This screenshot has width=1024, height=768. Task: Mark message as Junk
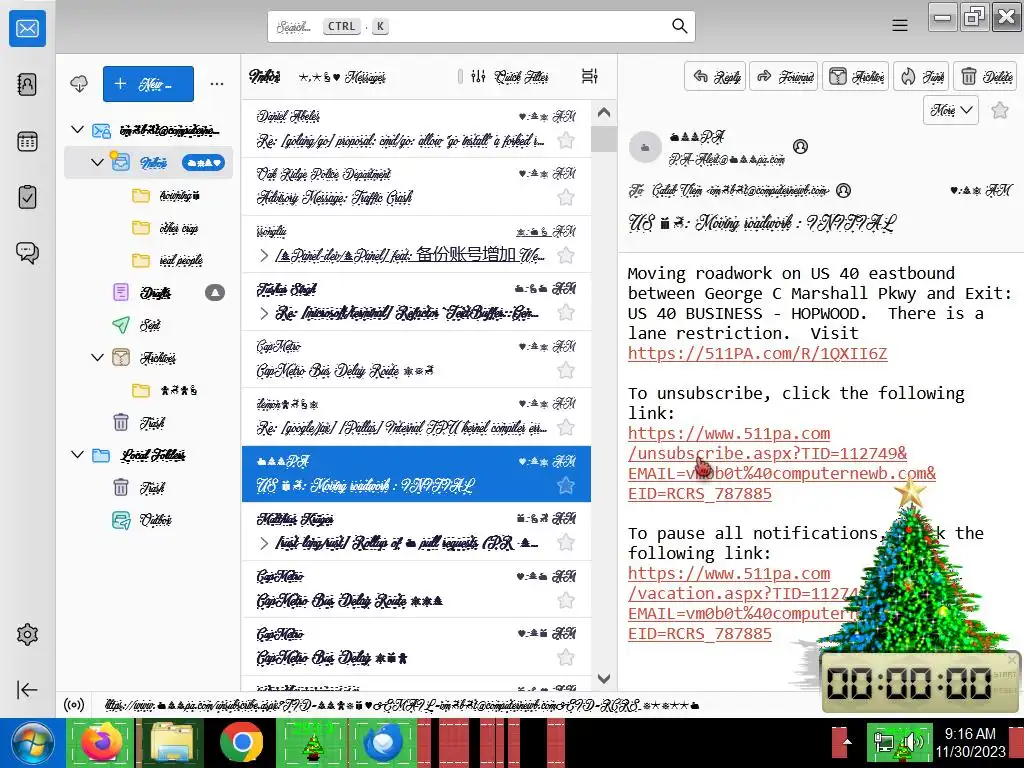pos(921,77)
